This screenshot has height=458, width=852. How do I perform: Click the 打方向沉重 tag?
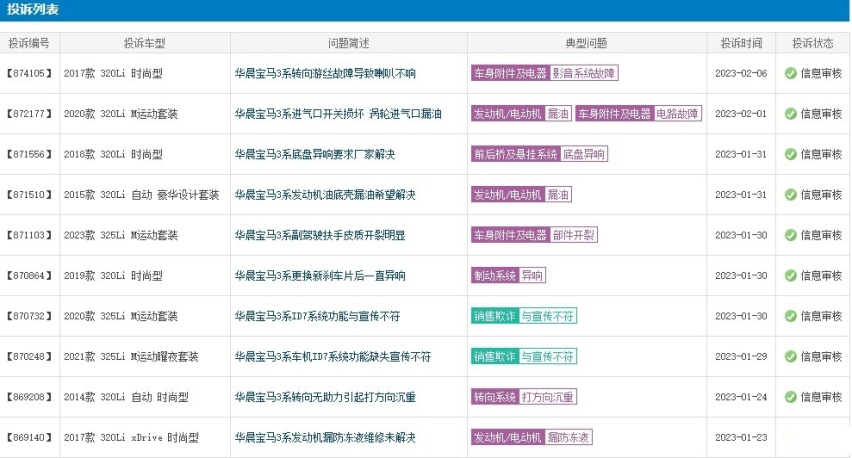pos(547,397)
